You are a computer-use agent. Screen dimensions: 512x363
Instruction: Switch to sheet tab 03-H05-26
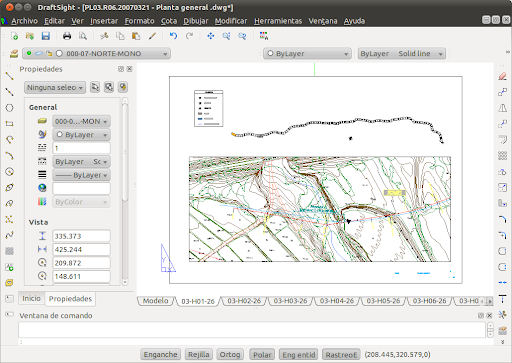click(383, 301)
